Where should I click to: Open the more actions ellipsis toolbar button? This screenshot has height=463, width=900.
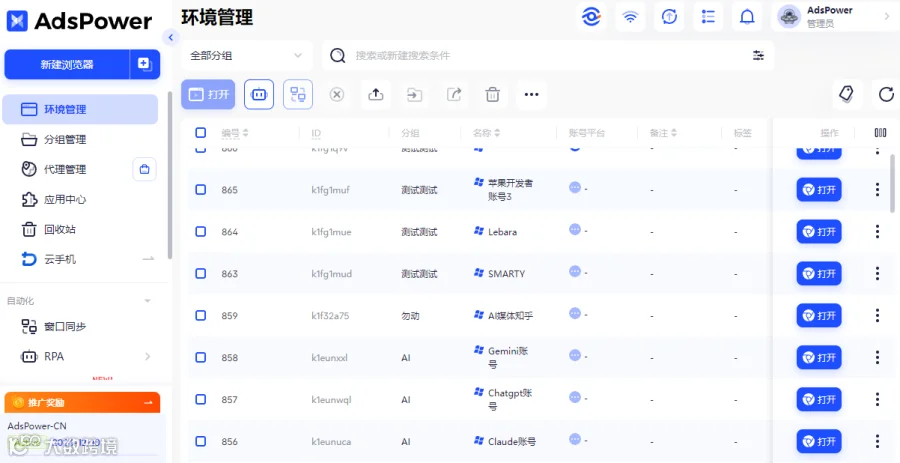pos(532,94)
